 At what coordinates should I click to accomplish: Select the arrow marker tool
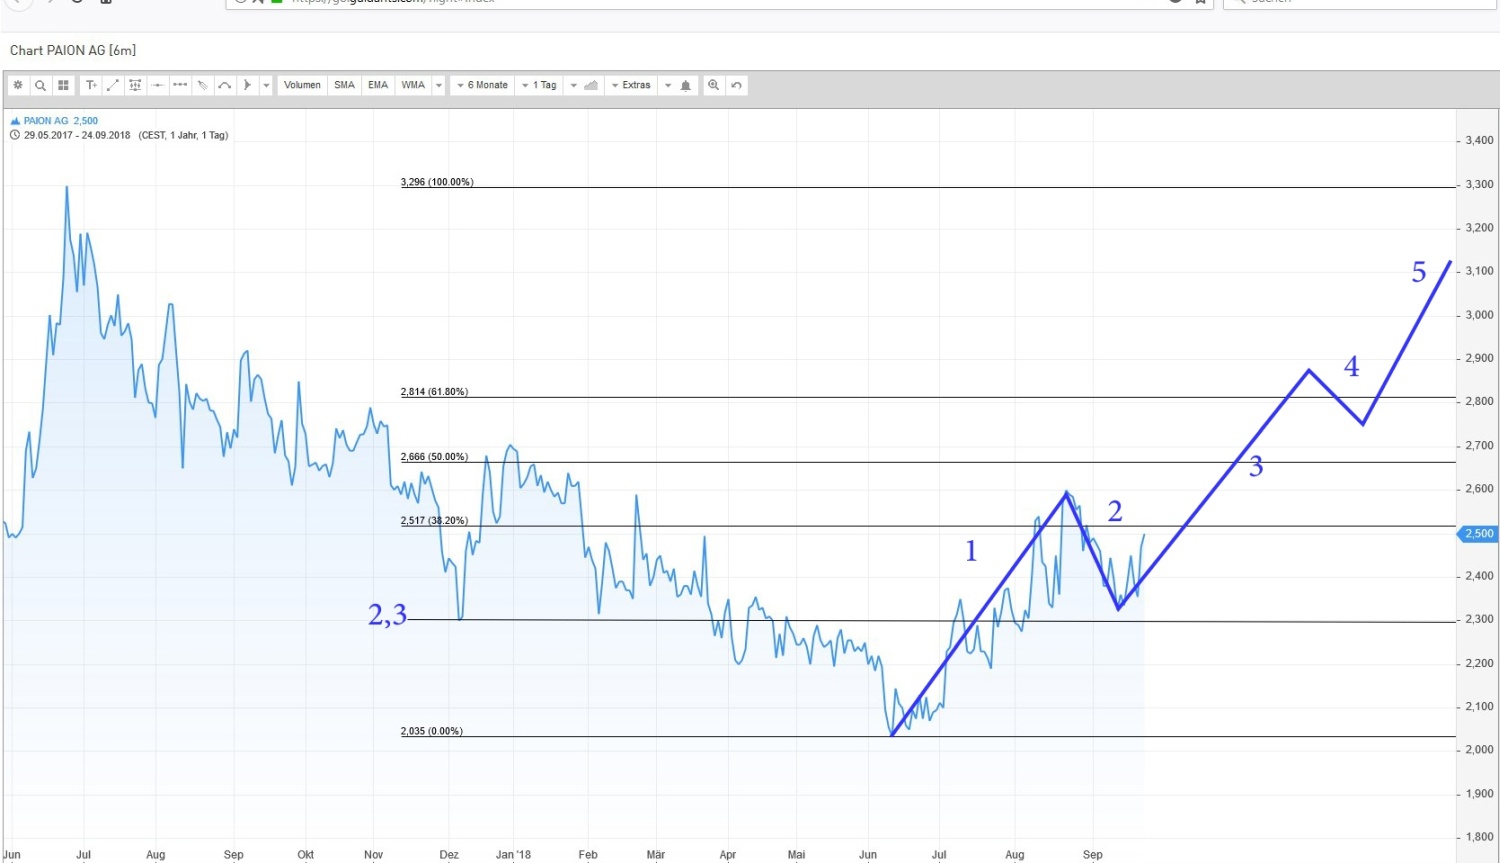coord(247,85)
